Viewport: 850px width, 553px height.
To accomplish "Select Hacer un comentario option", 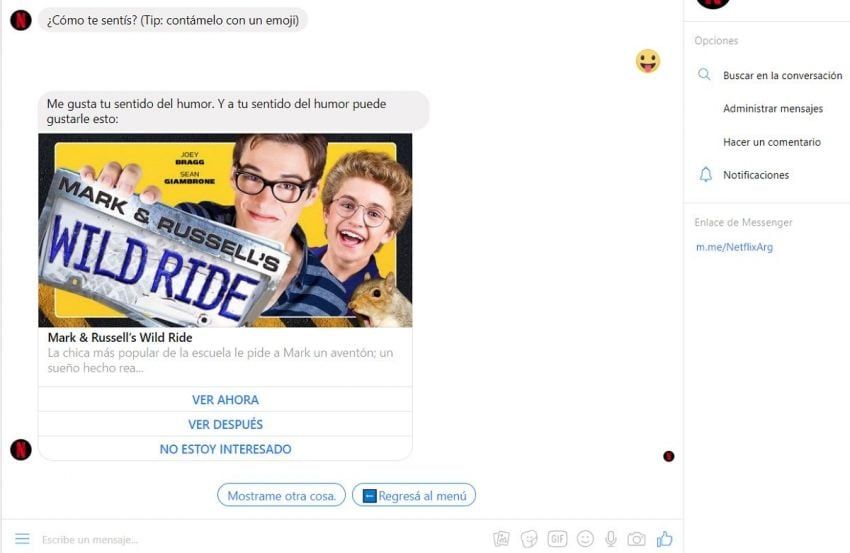I will pos(772,142).
